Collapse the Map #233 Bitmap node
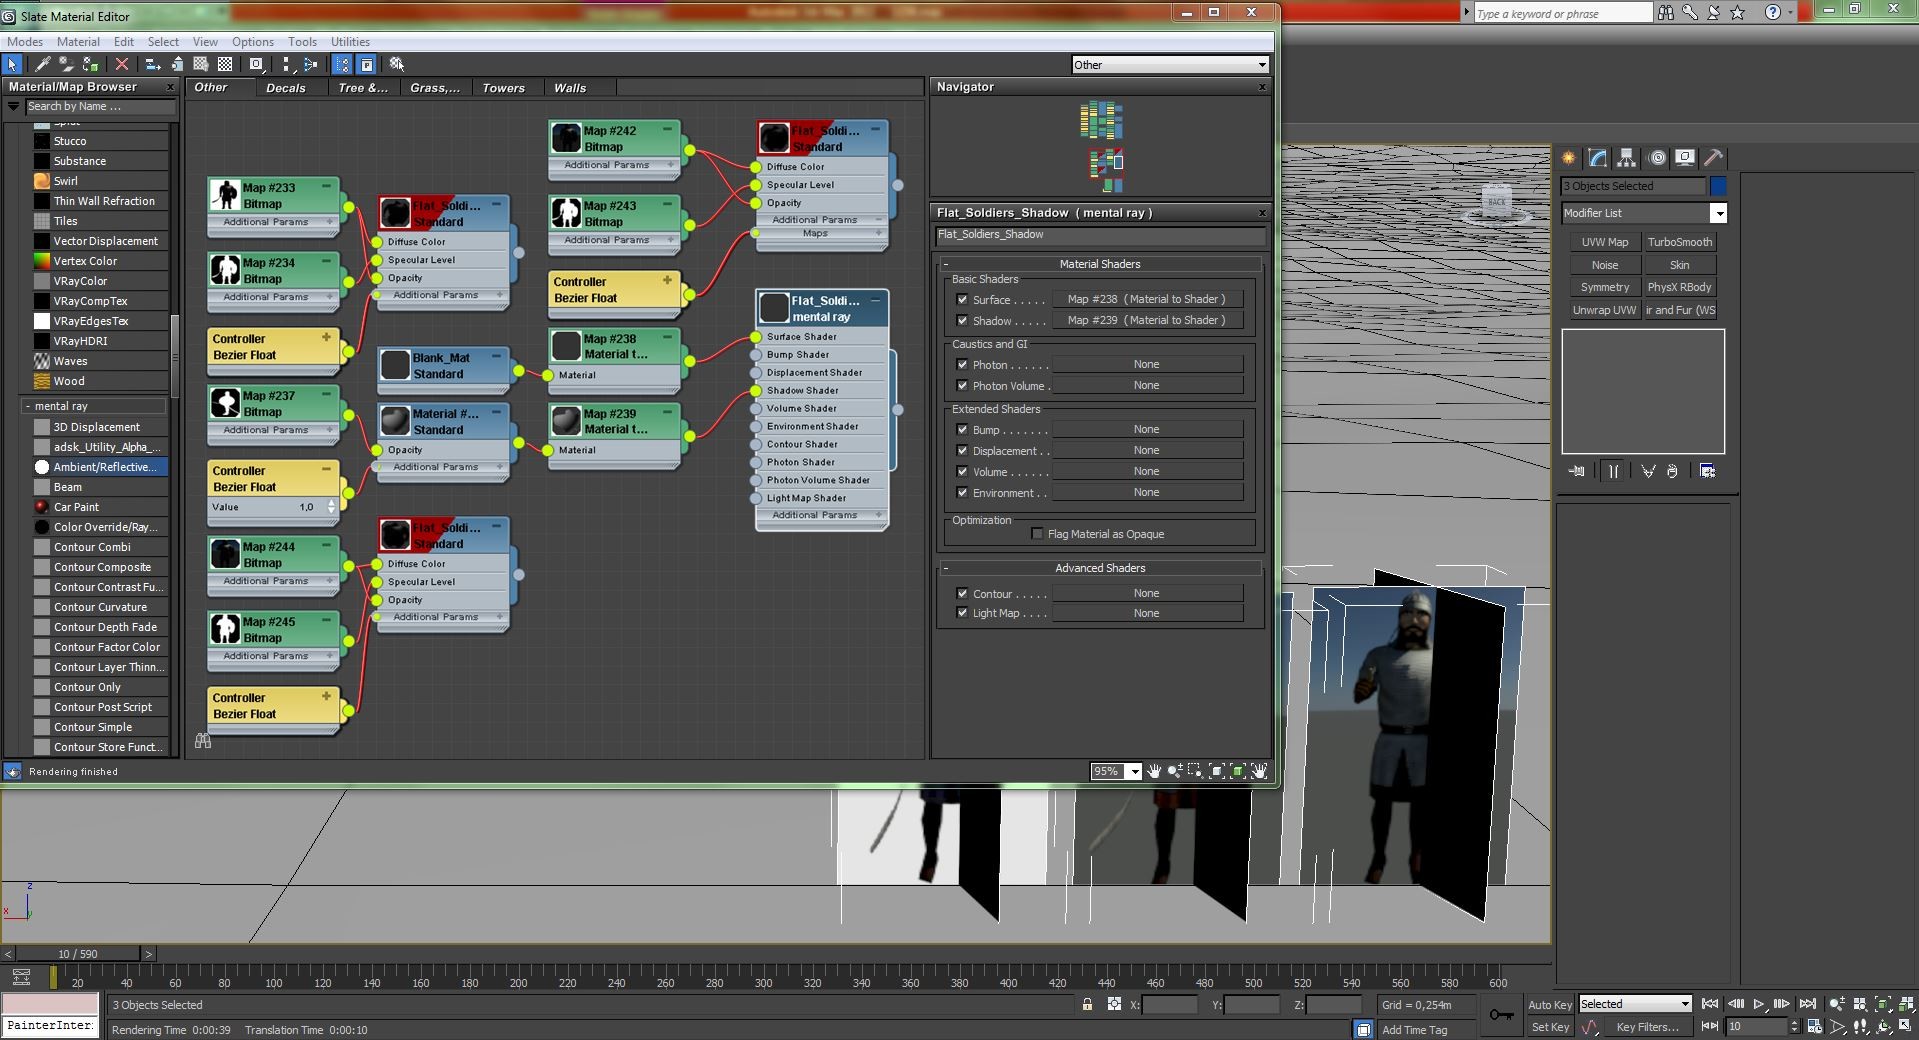This screenshot has height=1040, width=1919. pos(326,186)
